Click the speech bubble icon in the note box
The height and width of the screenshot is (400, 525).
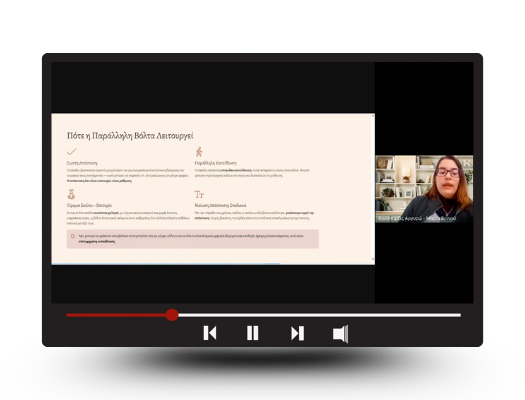click(73, 236)
